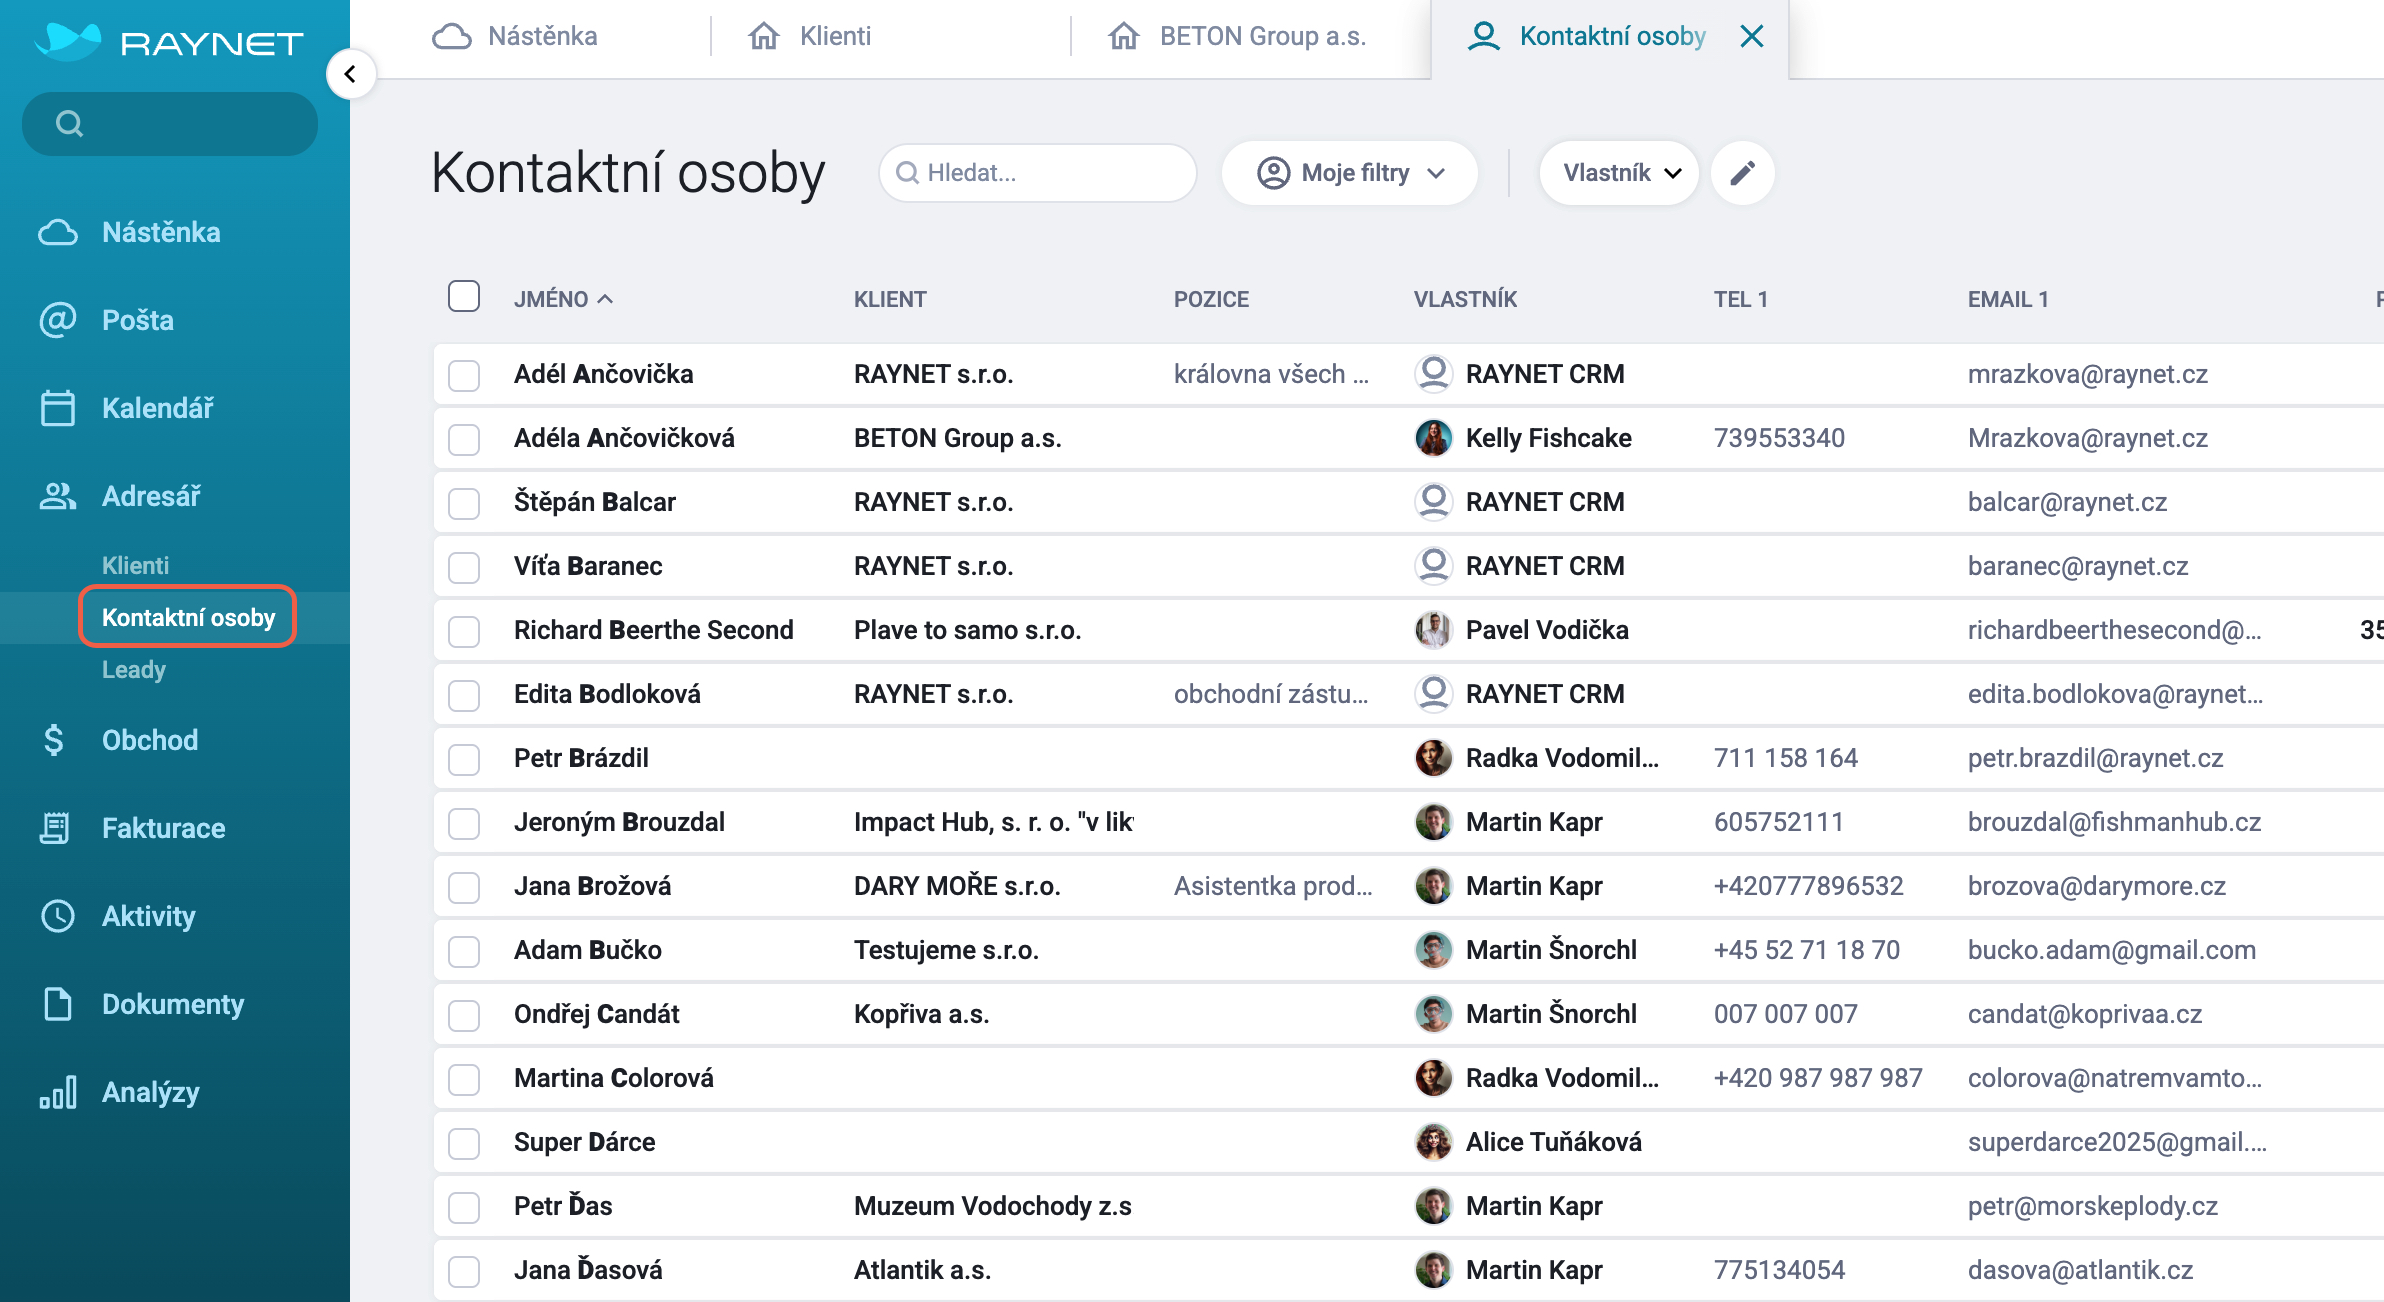This screenshot has width=2384, height=1302.
Task: Check the Edita Bodloková row checkbox
Action: tap(464, 695)
